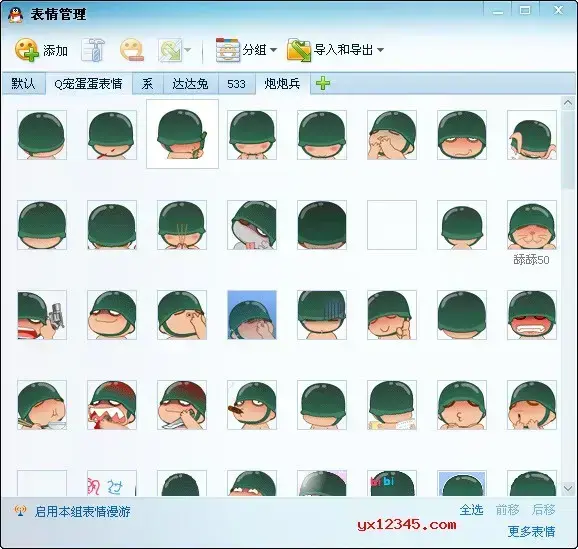This screenshot has width=578, height=549.
Task: Add a new group with green plus
Action: [x=323, y=83]
